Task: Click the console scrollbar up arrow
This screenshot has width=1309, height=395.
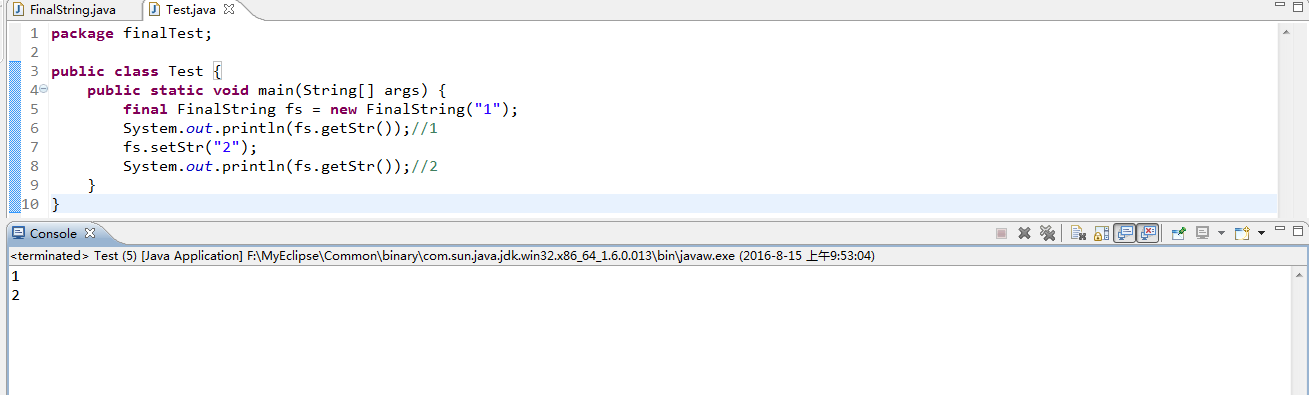Action: (x=1300, y=275)
